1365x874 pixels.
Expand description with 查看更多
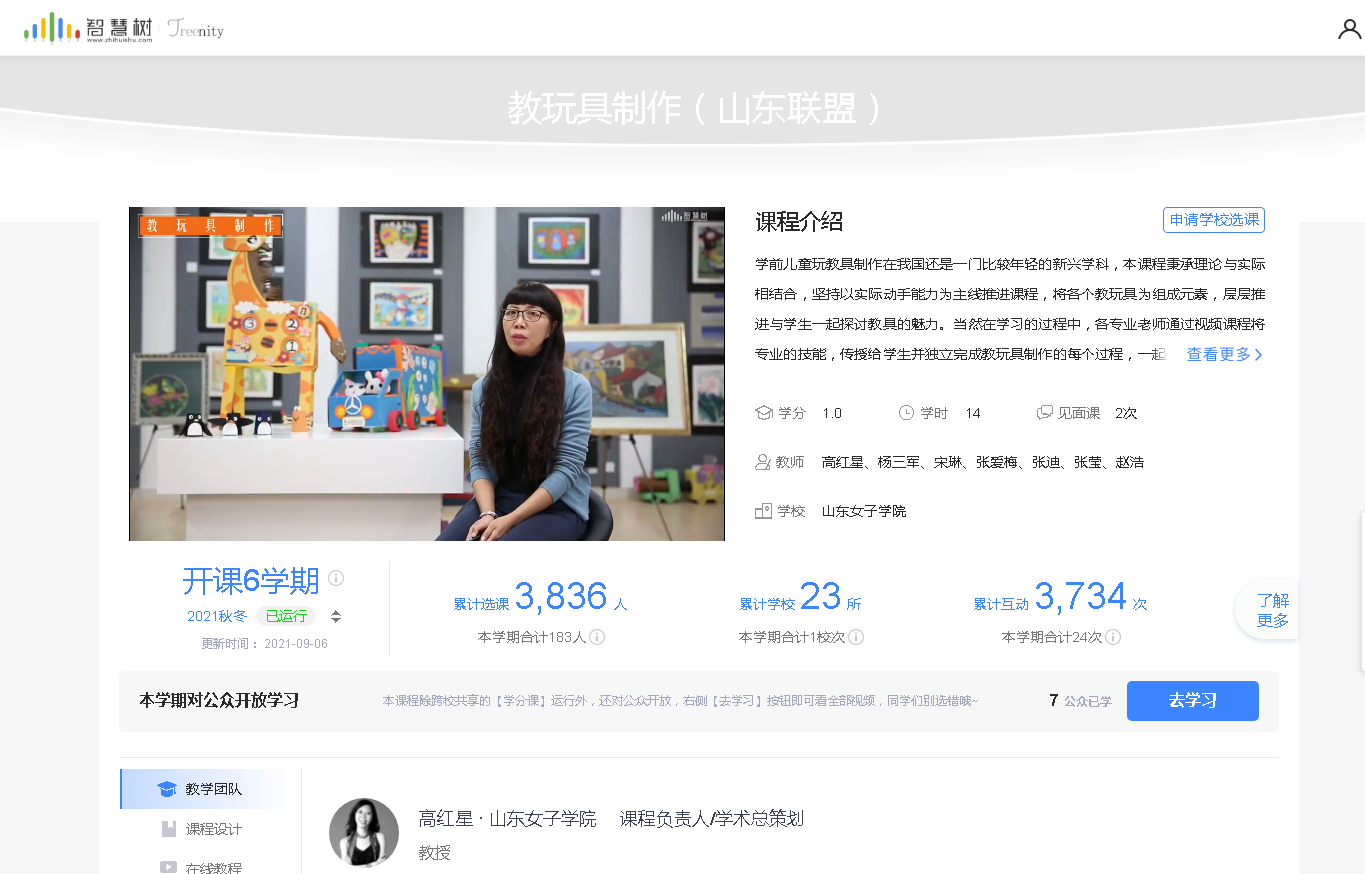pos(1224,355)
